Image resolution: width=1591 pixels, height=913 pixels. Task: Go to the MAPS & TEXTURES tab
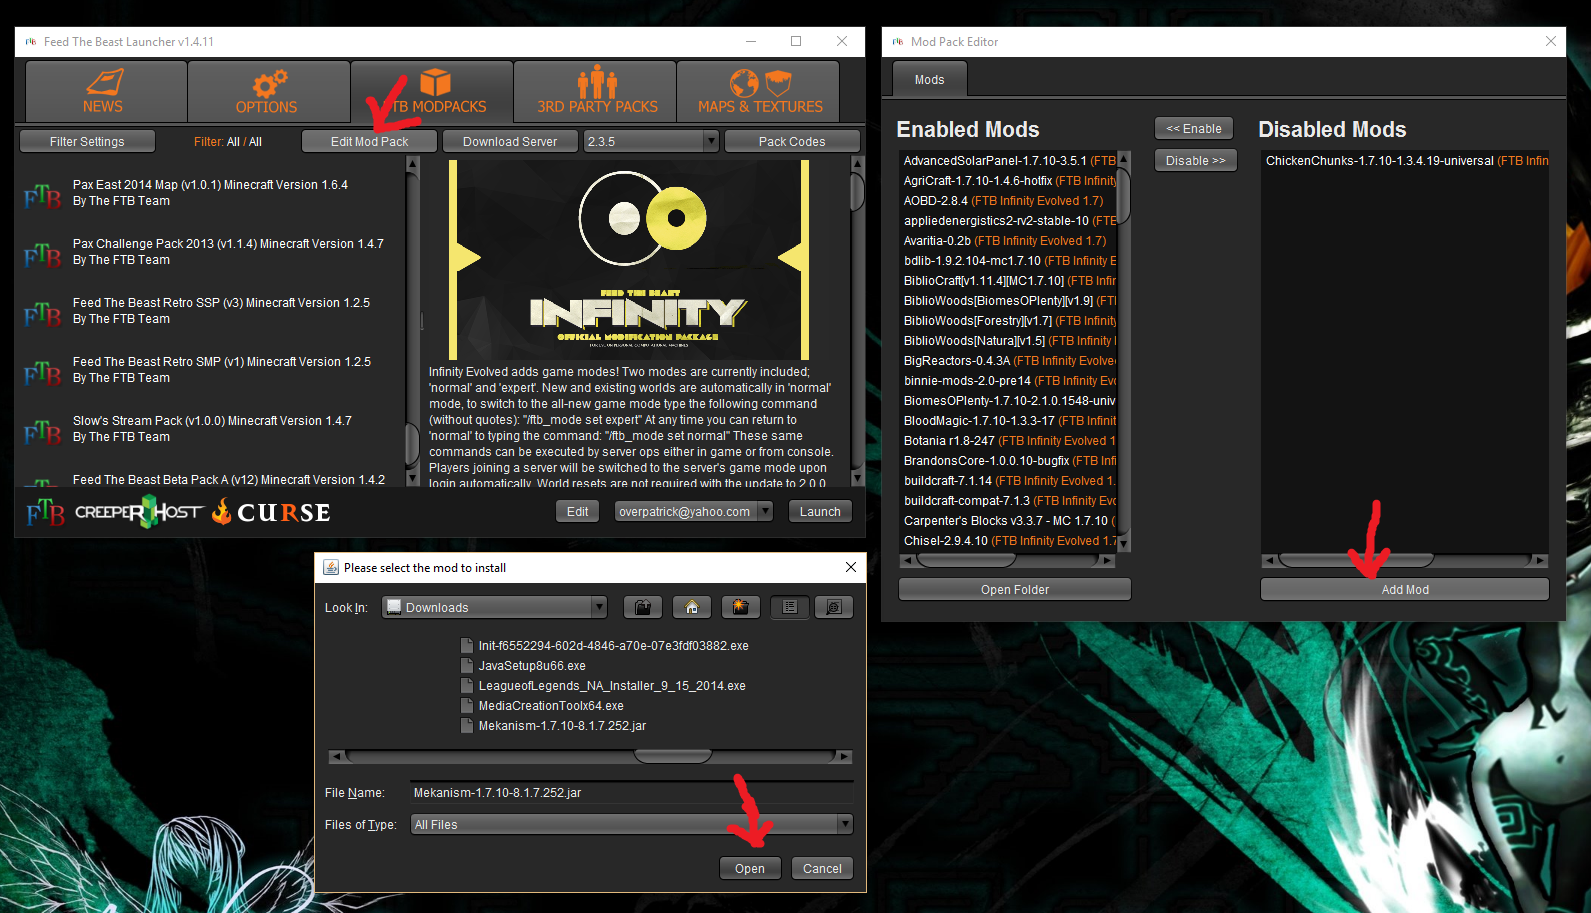(758, 91)
